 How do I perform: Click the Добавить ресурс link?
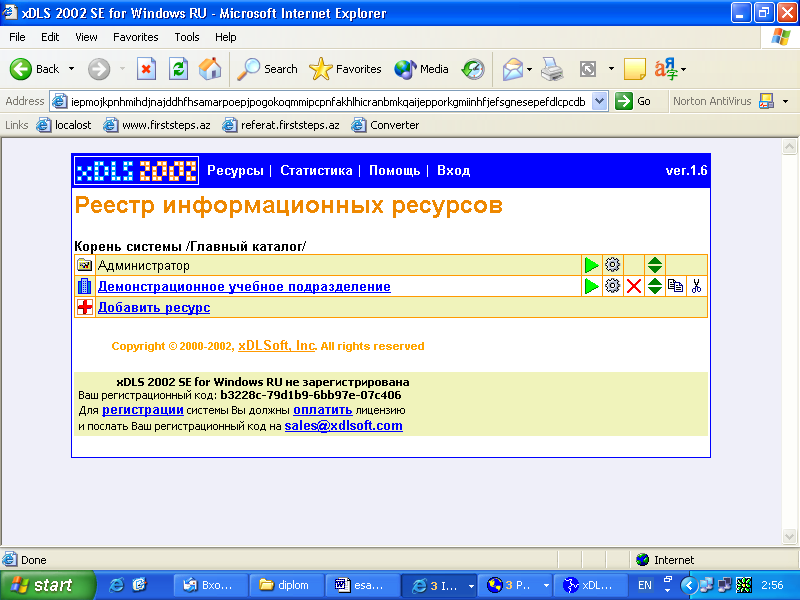point(154,307)
